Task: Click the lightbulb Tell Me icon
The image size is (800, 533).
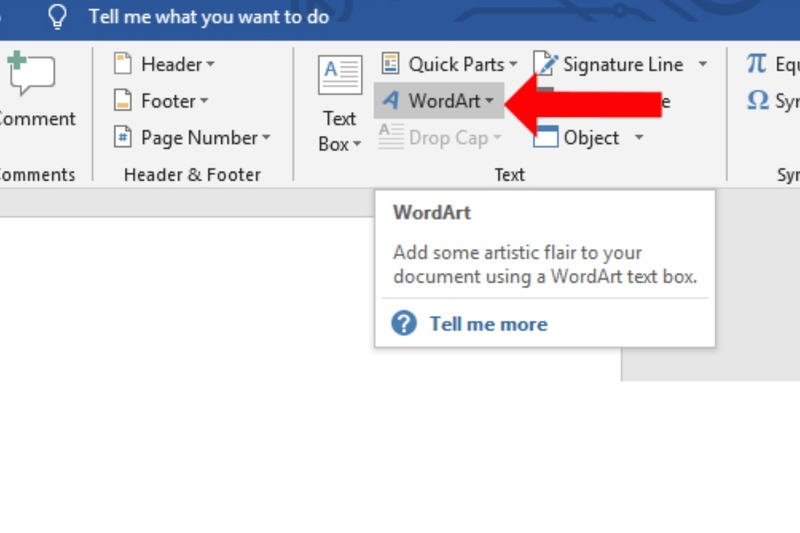Action: click(57, 16)
